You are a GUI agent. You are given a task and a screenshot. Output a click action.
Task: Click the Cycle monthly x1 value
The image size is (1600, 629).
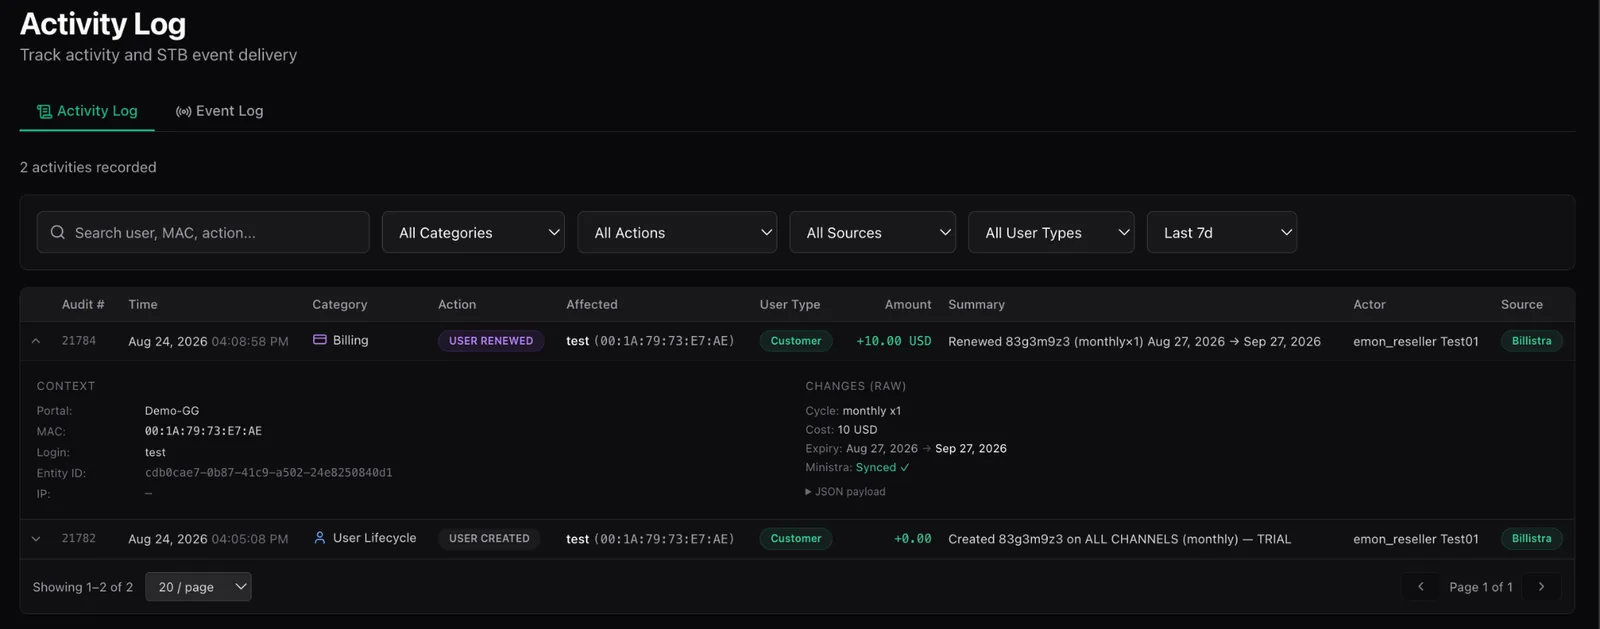click(872, 411)
